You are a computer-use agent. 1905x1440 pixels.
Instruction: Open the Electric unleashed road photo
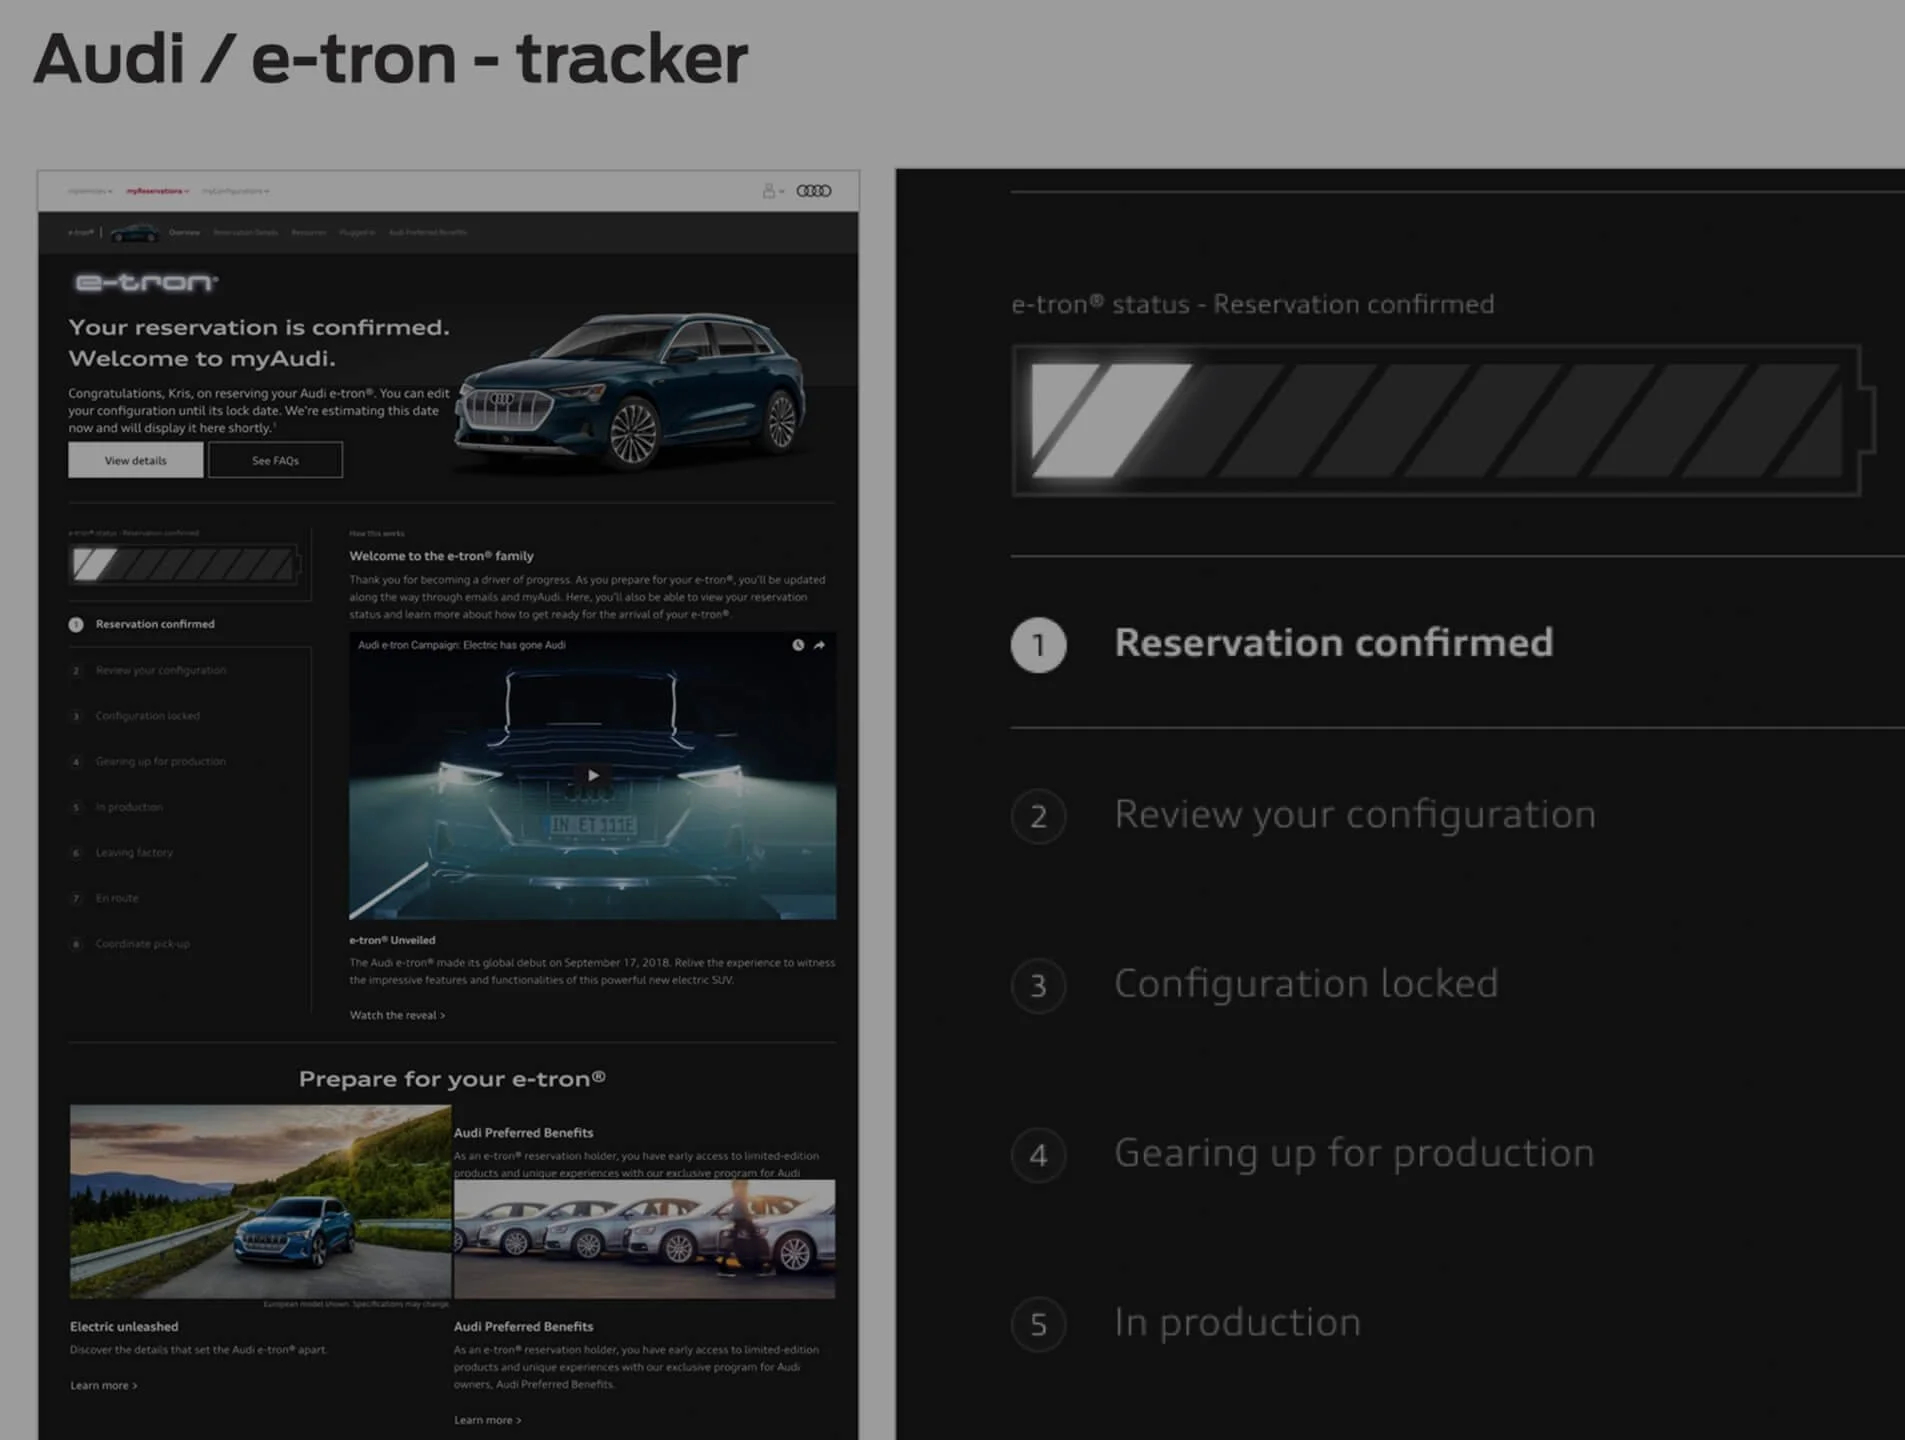pyautogui.click(x=260, y=1202)
